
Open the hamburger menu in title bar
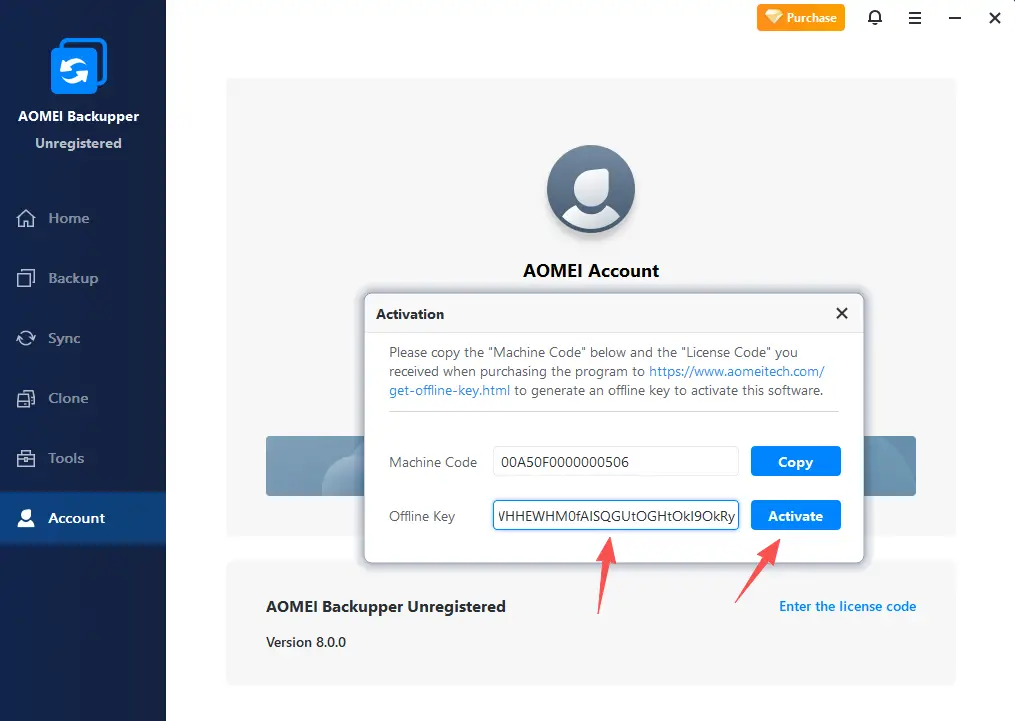[x=915, y=18]
